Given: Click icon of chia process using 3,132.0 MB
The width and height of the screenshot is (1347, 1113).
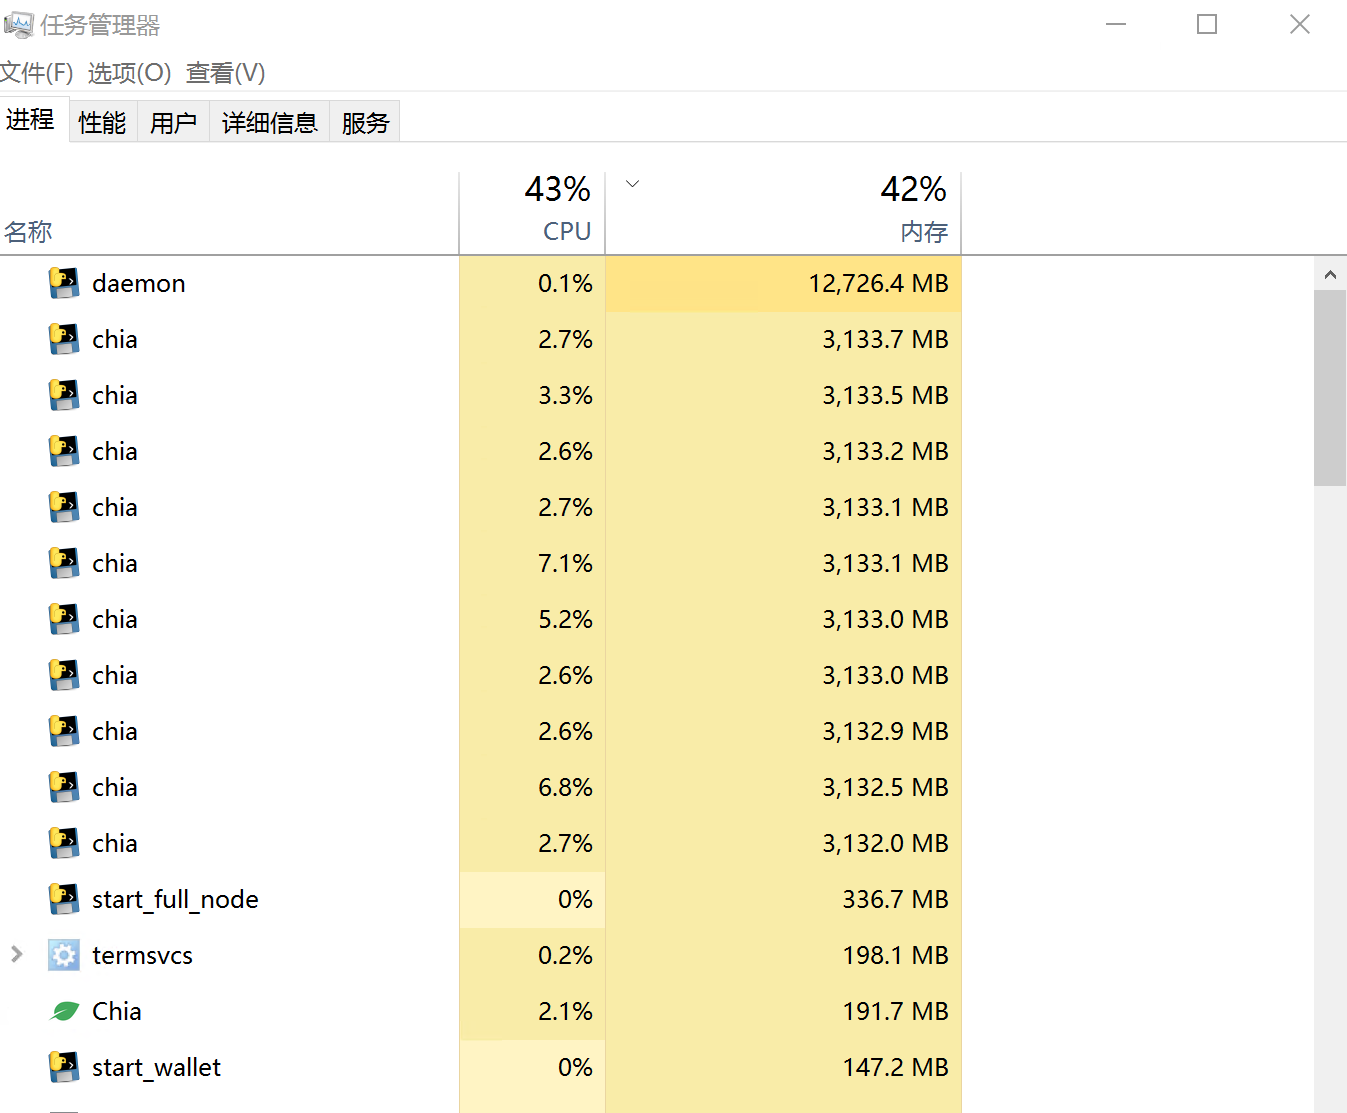Looking at the screenshot, I should [x=64, y=844].
